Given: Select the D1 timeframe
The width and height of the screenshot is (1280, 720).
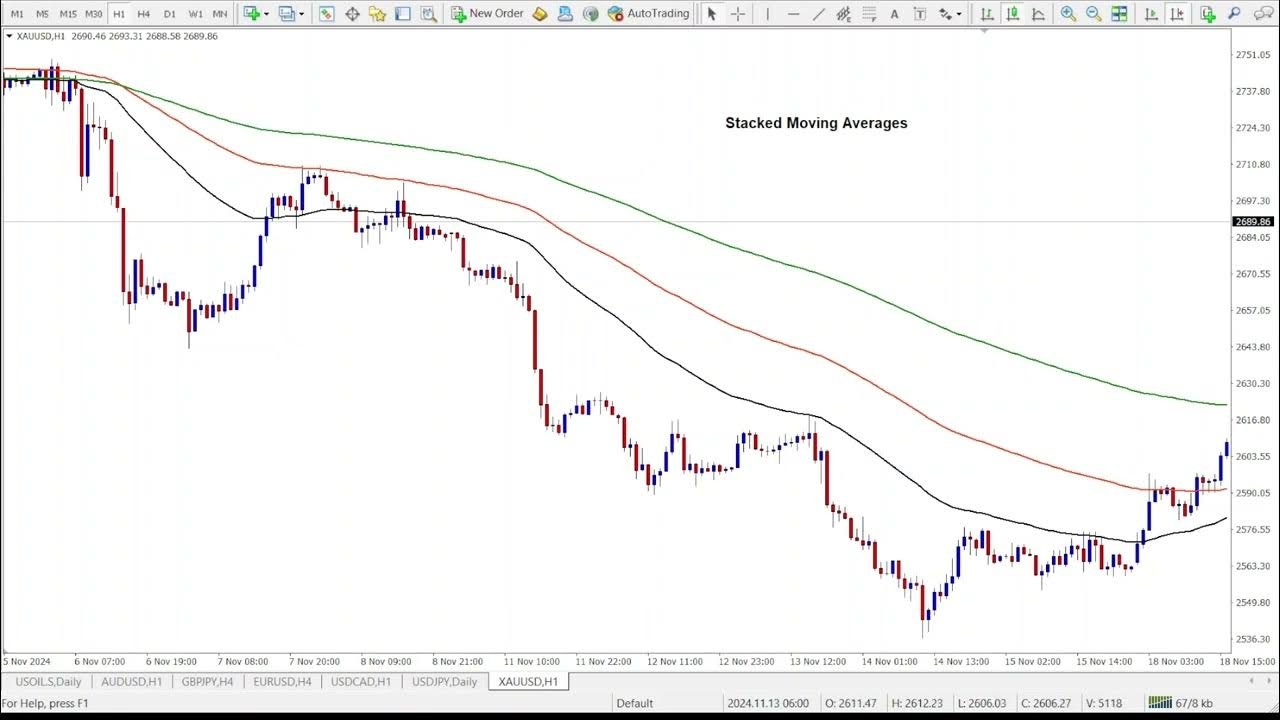Looking at the screenshot, I should 169,13.
